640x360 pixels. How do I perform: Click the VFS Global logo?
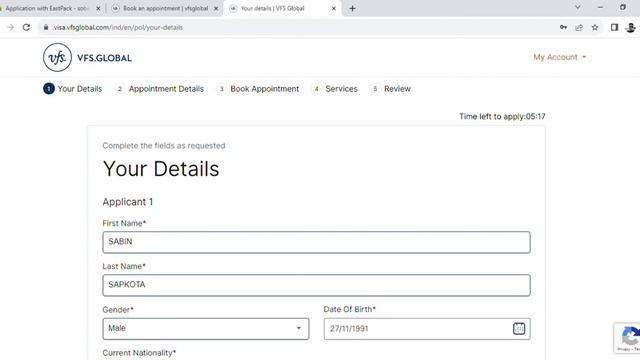tap(87, 58)
